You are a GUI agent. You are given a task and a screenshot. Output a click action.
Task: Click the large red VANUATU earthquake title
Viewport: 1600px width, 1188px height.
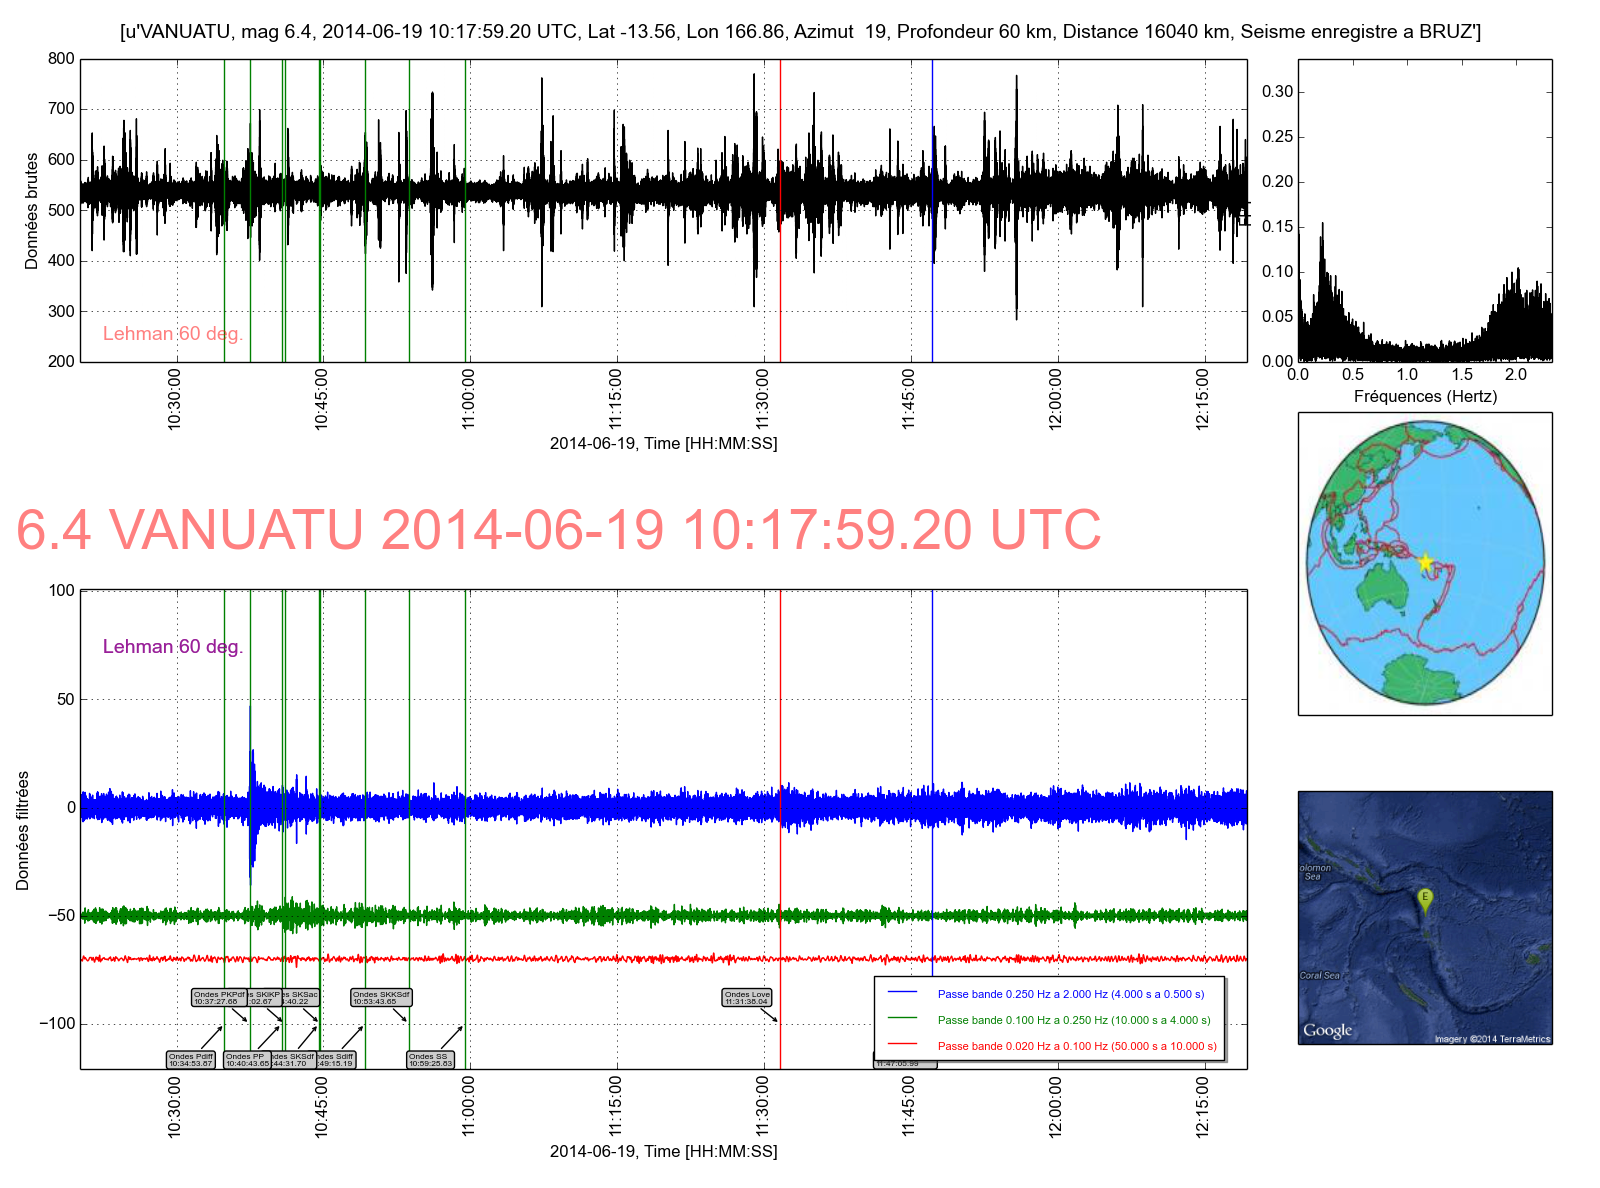tap(558, 530)
